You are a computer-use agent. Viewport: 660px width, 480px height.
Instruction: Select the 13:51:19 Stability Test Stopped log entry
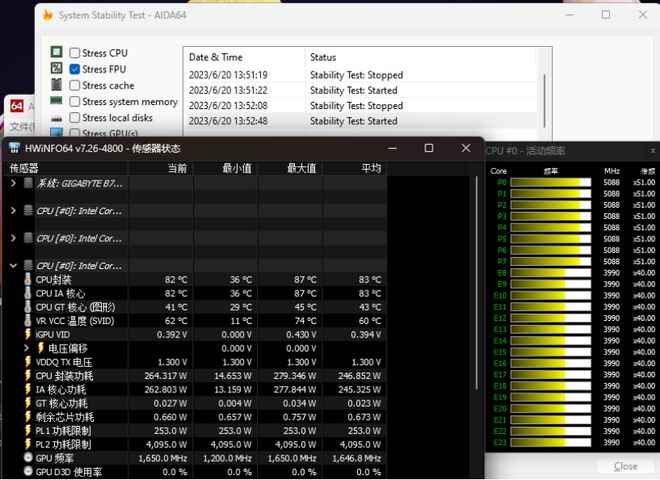pyautogui.click(x=360, y=75)
